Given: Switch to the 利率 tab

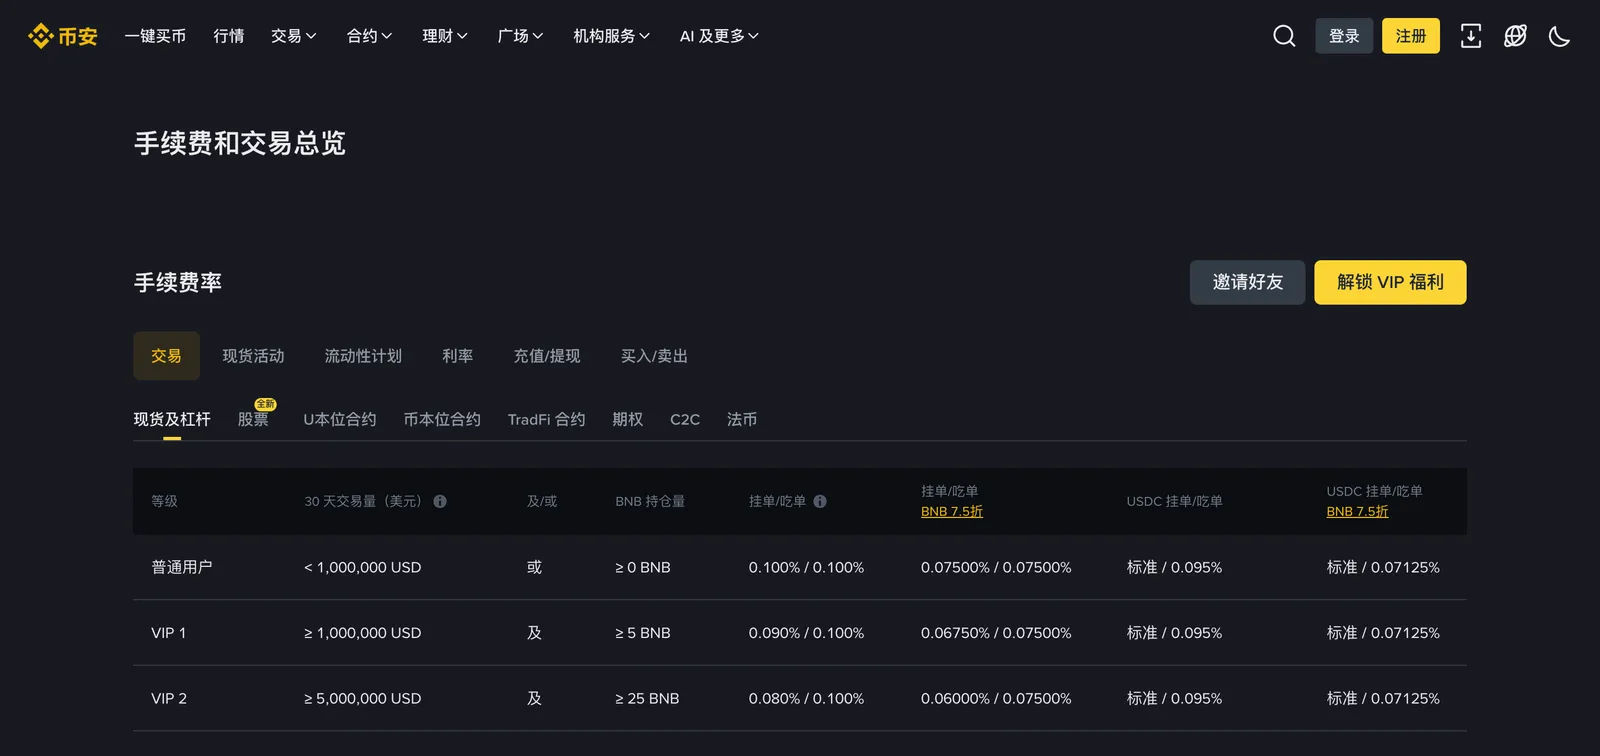Looking at the screenshot, I should (458, 356).
